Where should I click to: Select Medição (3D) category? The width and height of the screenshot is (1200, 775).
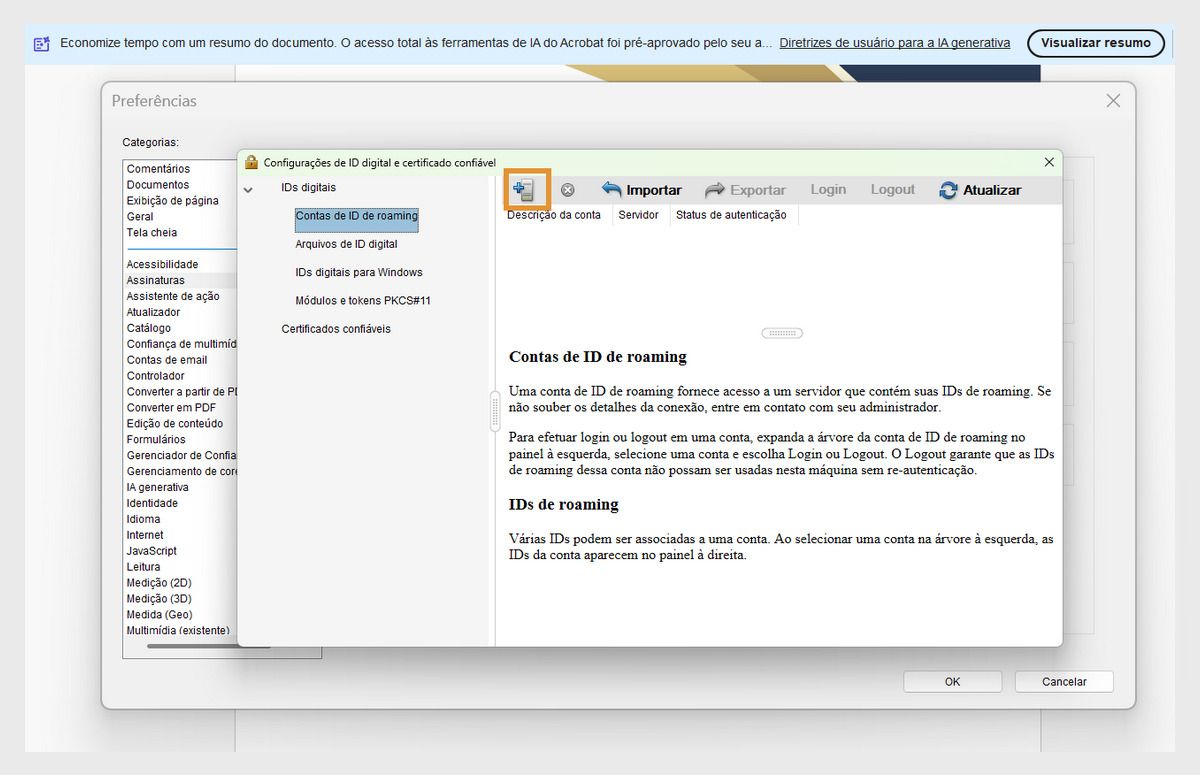coord(159,599)
